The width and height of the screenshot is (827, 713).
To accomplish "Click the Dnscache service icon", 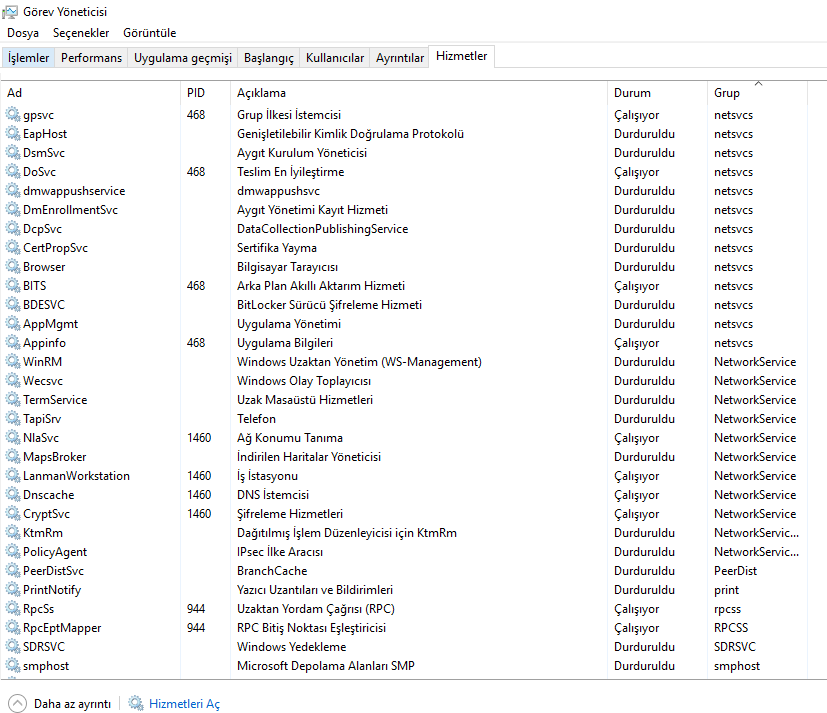I will [13, 494].
